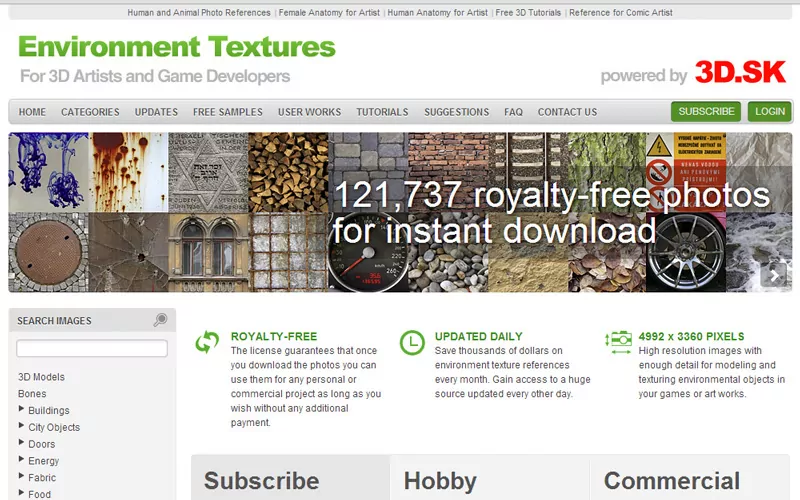Open the Tutorials menu item

point(382,112)
